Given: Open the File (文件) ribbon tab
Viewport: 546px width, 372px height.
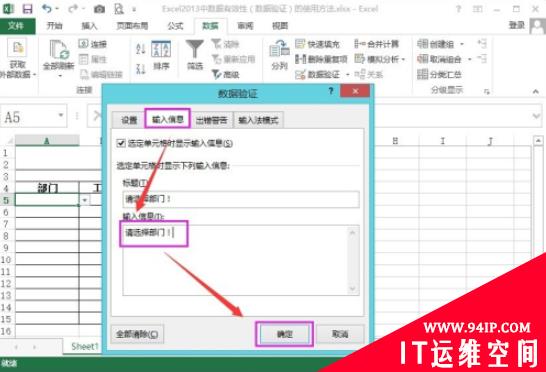Looking at the screenshot, I should pyautogui.click(x=16, y=26).
